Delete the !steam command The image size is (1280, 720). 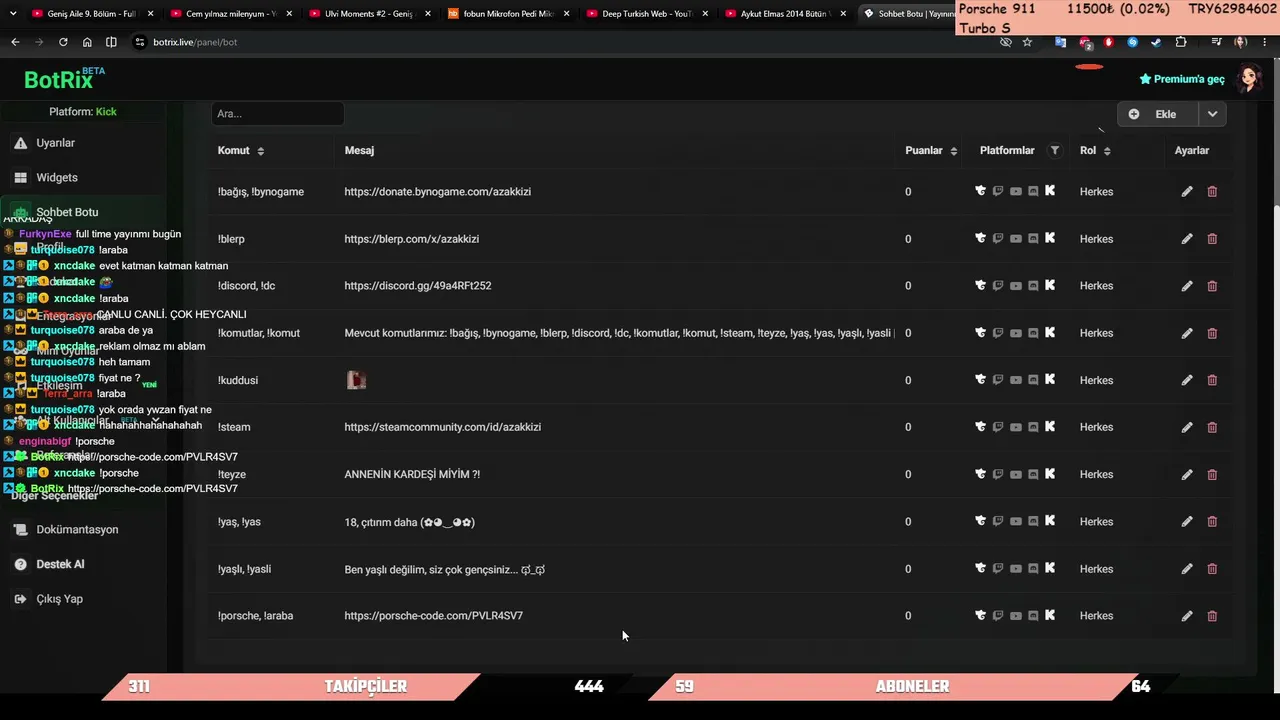[x=1212, y=427]
